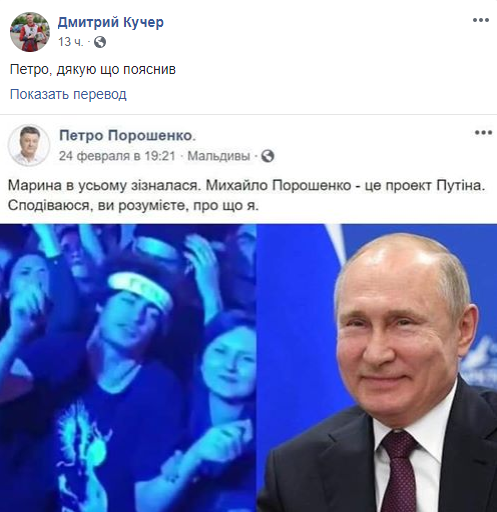The height and width of the screenshot is (512, 497).
Task: Click the globe privacy icon after Мальдивы
Action: [x=268, y=156]
